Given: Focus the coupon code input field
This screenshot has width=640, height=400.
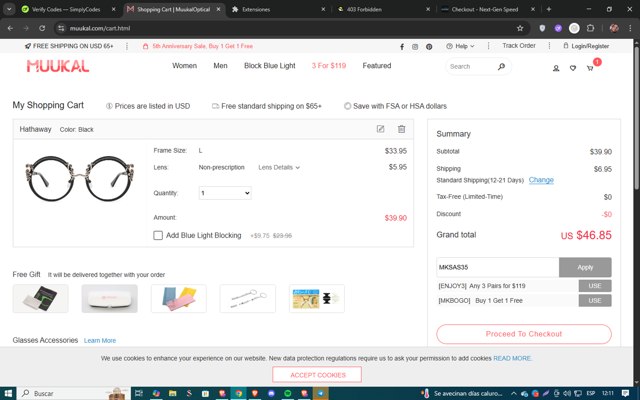Looking at the screenshot, I should pos(498,267).
